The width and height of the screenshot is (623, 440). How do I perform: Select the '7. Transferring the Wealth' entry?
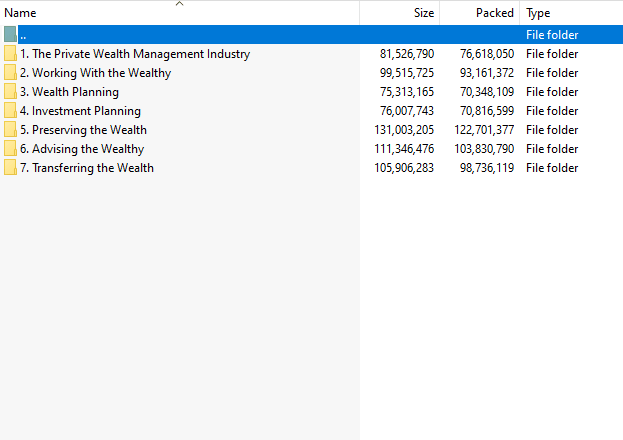pyautogui.click(x=87, y=168)
